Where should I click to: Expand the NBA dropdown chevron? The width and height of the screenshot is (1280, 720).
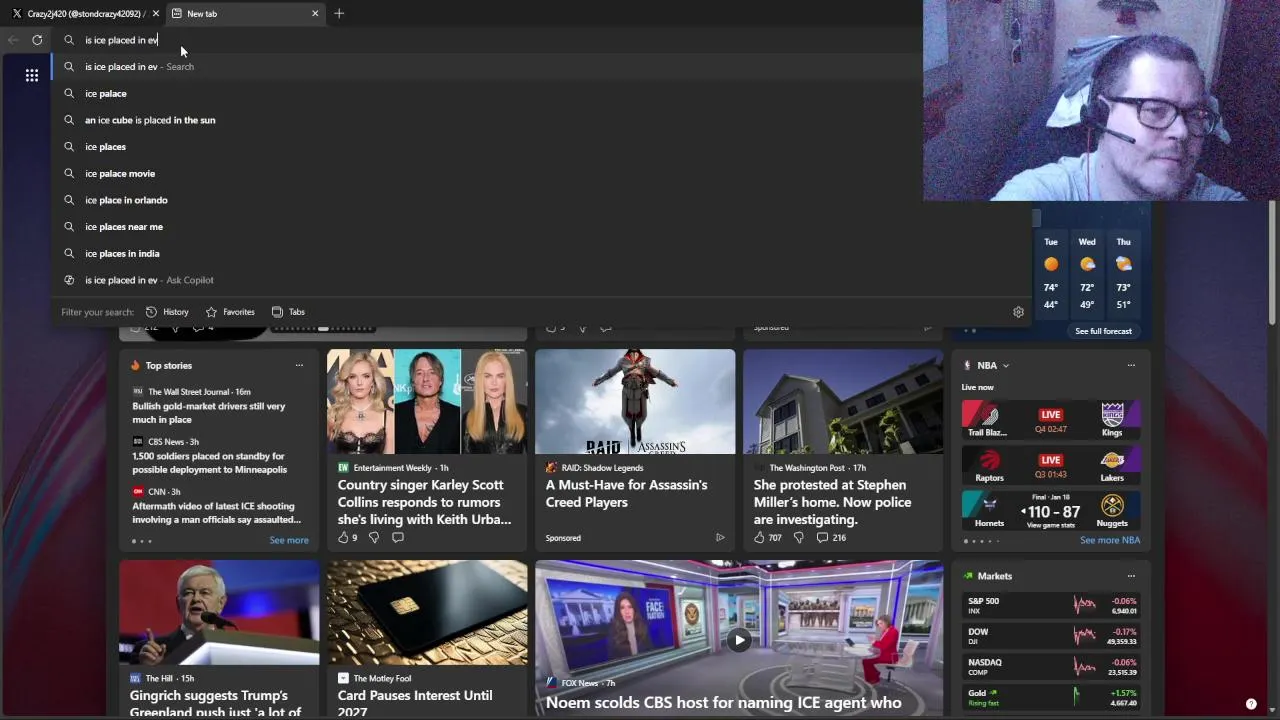(1005, 366)
